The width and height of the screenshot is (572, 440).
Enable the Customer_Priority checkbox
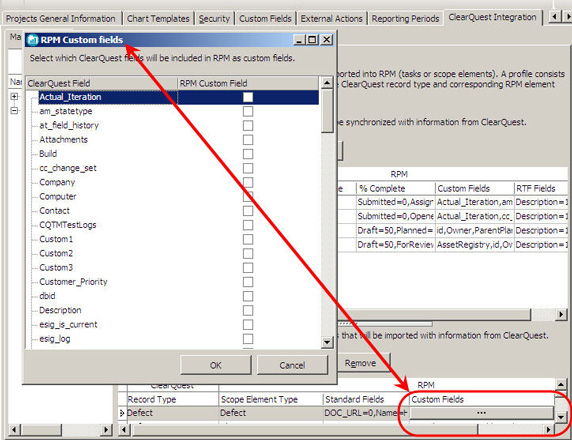point(248,282)
